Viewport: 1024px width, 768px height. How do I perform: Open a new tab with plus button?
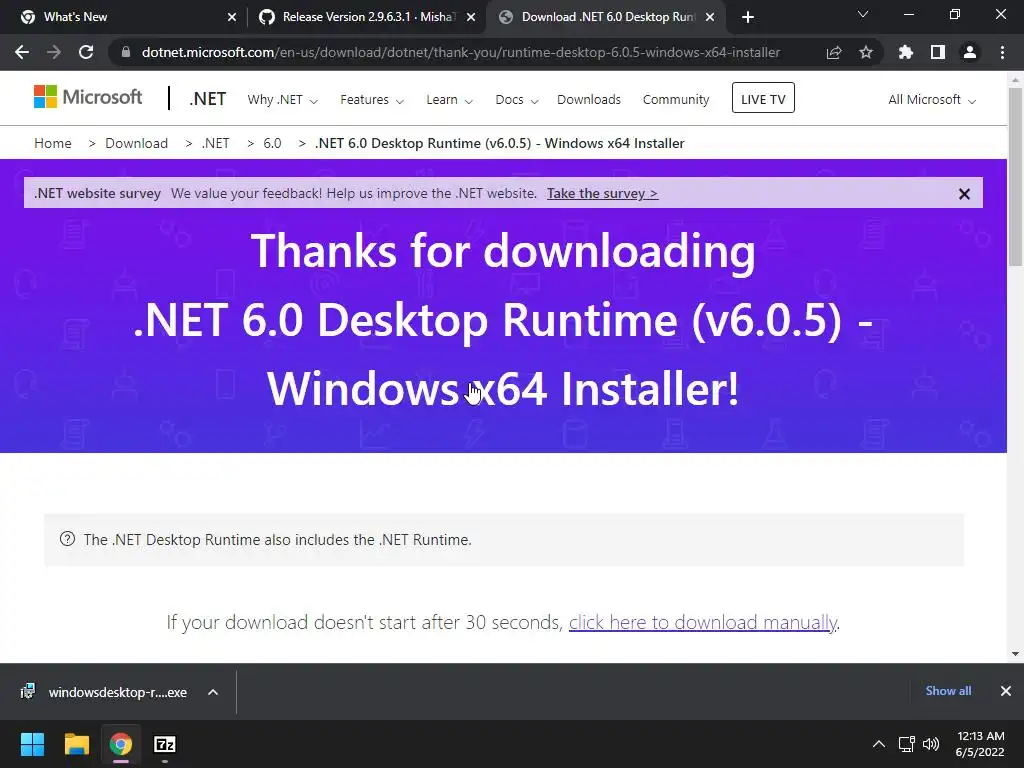tap(748, 17)
